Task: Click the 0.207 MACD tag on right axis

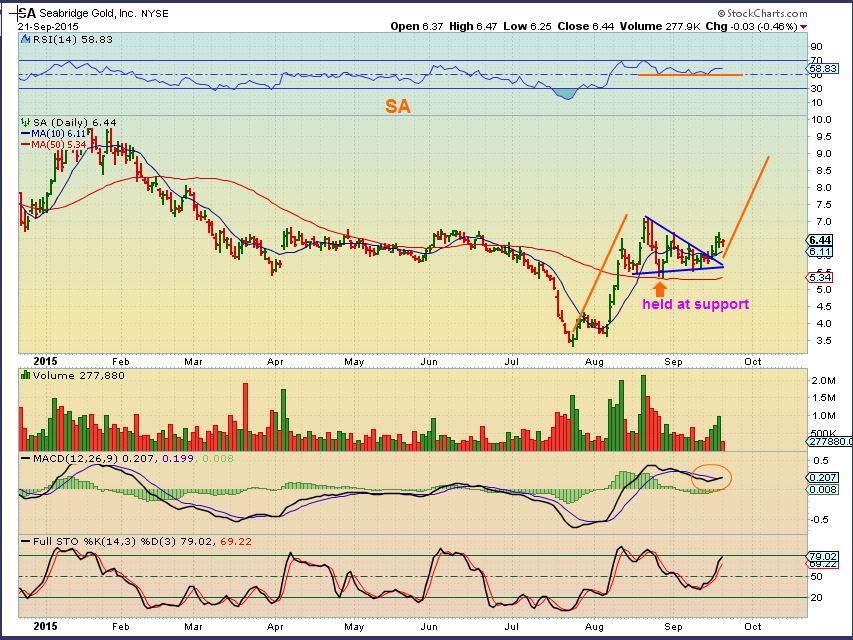Action: coord(823,478)
